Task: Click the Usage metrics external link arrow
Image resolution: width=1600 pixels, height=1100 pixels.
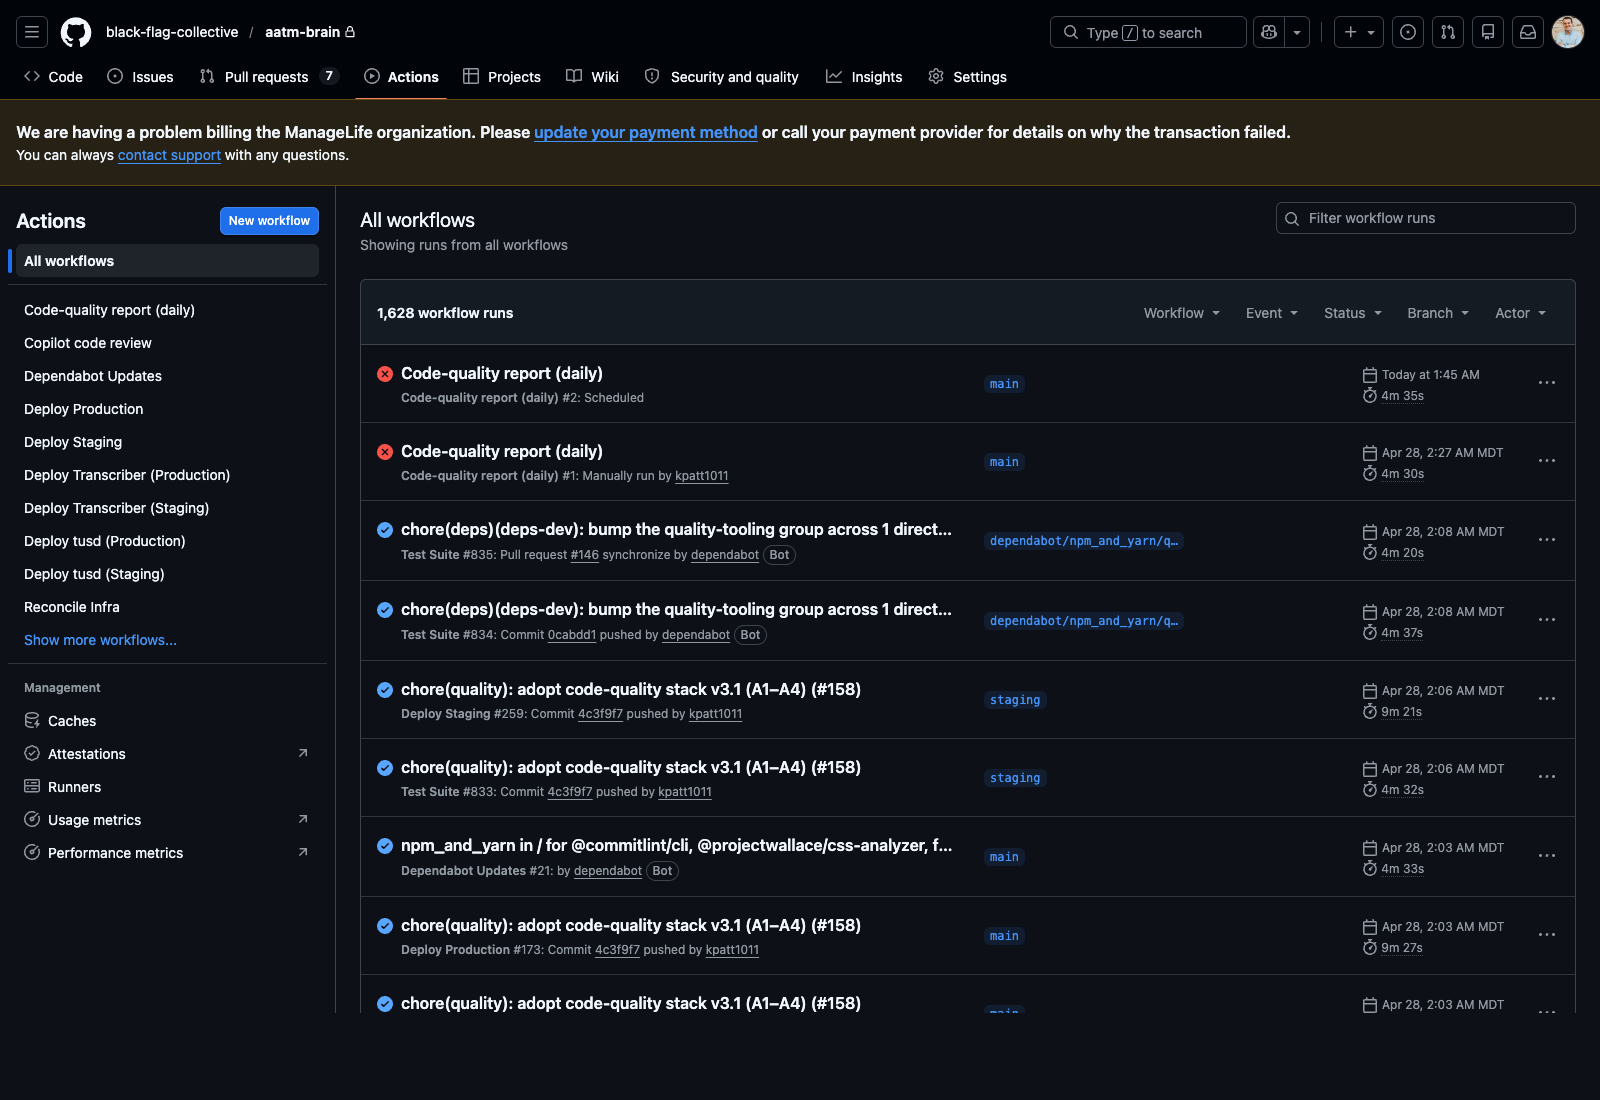Action: click(303, 818)
